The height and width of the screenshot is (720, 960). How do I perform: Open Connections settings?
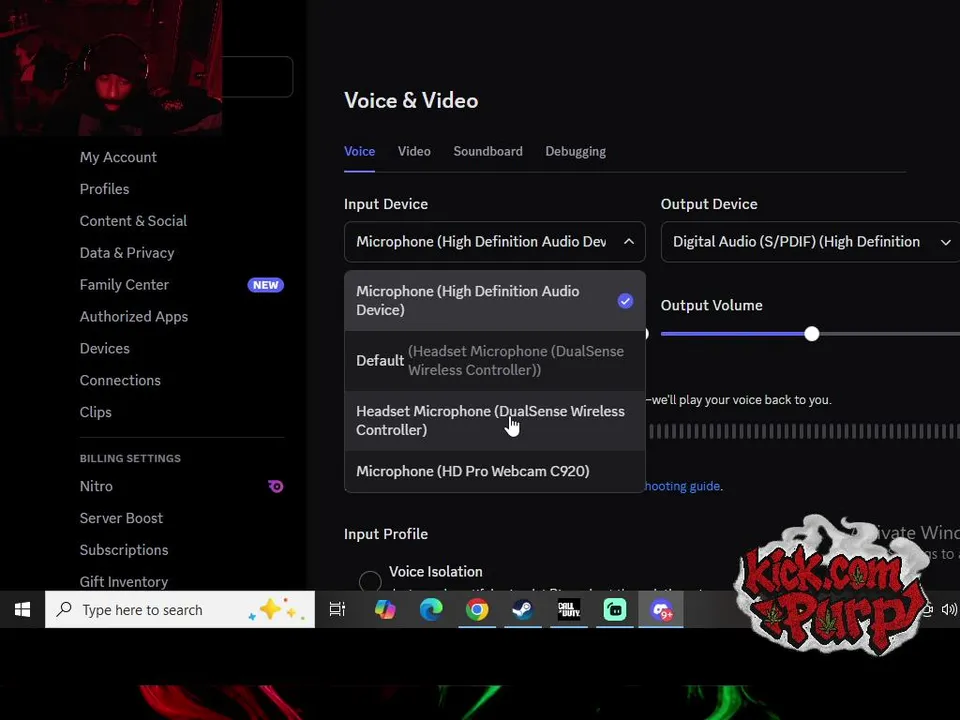click(120, 380)
